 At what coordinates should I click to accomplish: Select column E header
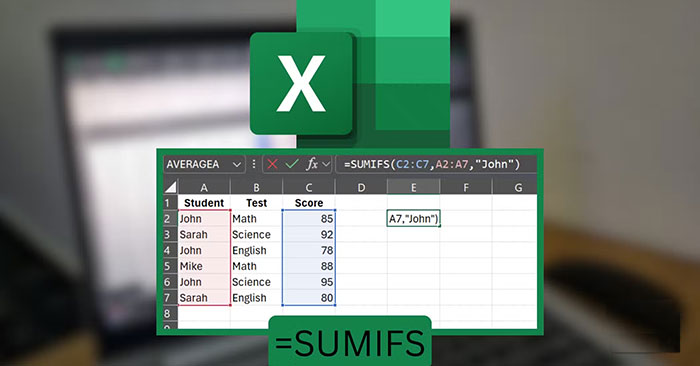point(413,187)
